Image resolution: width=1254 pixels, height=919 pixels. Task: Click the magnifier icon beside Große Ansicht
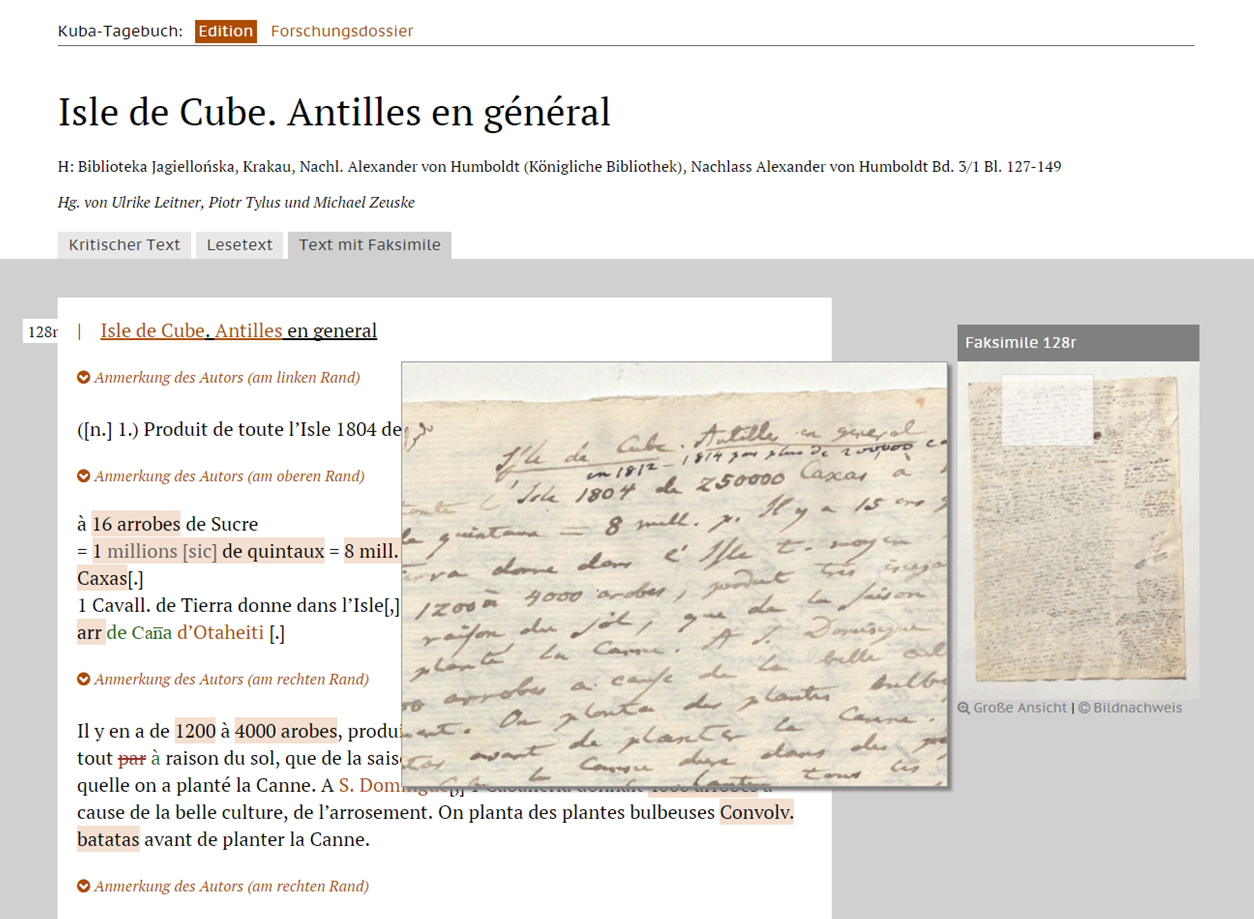click(x=964, y=708)
